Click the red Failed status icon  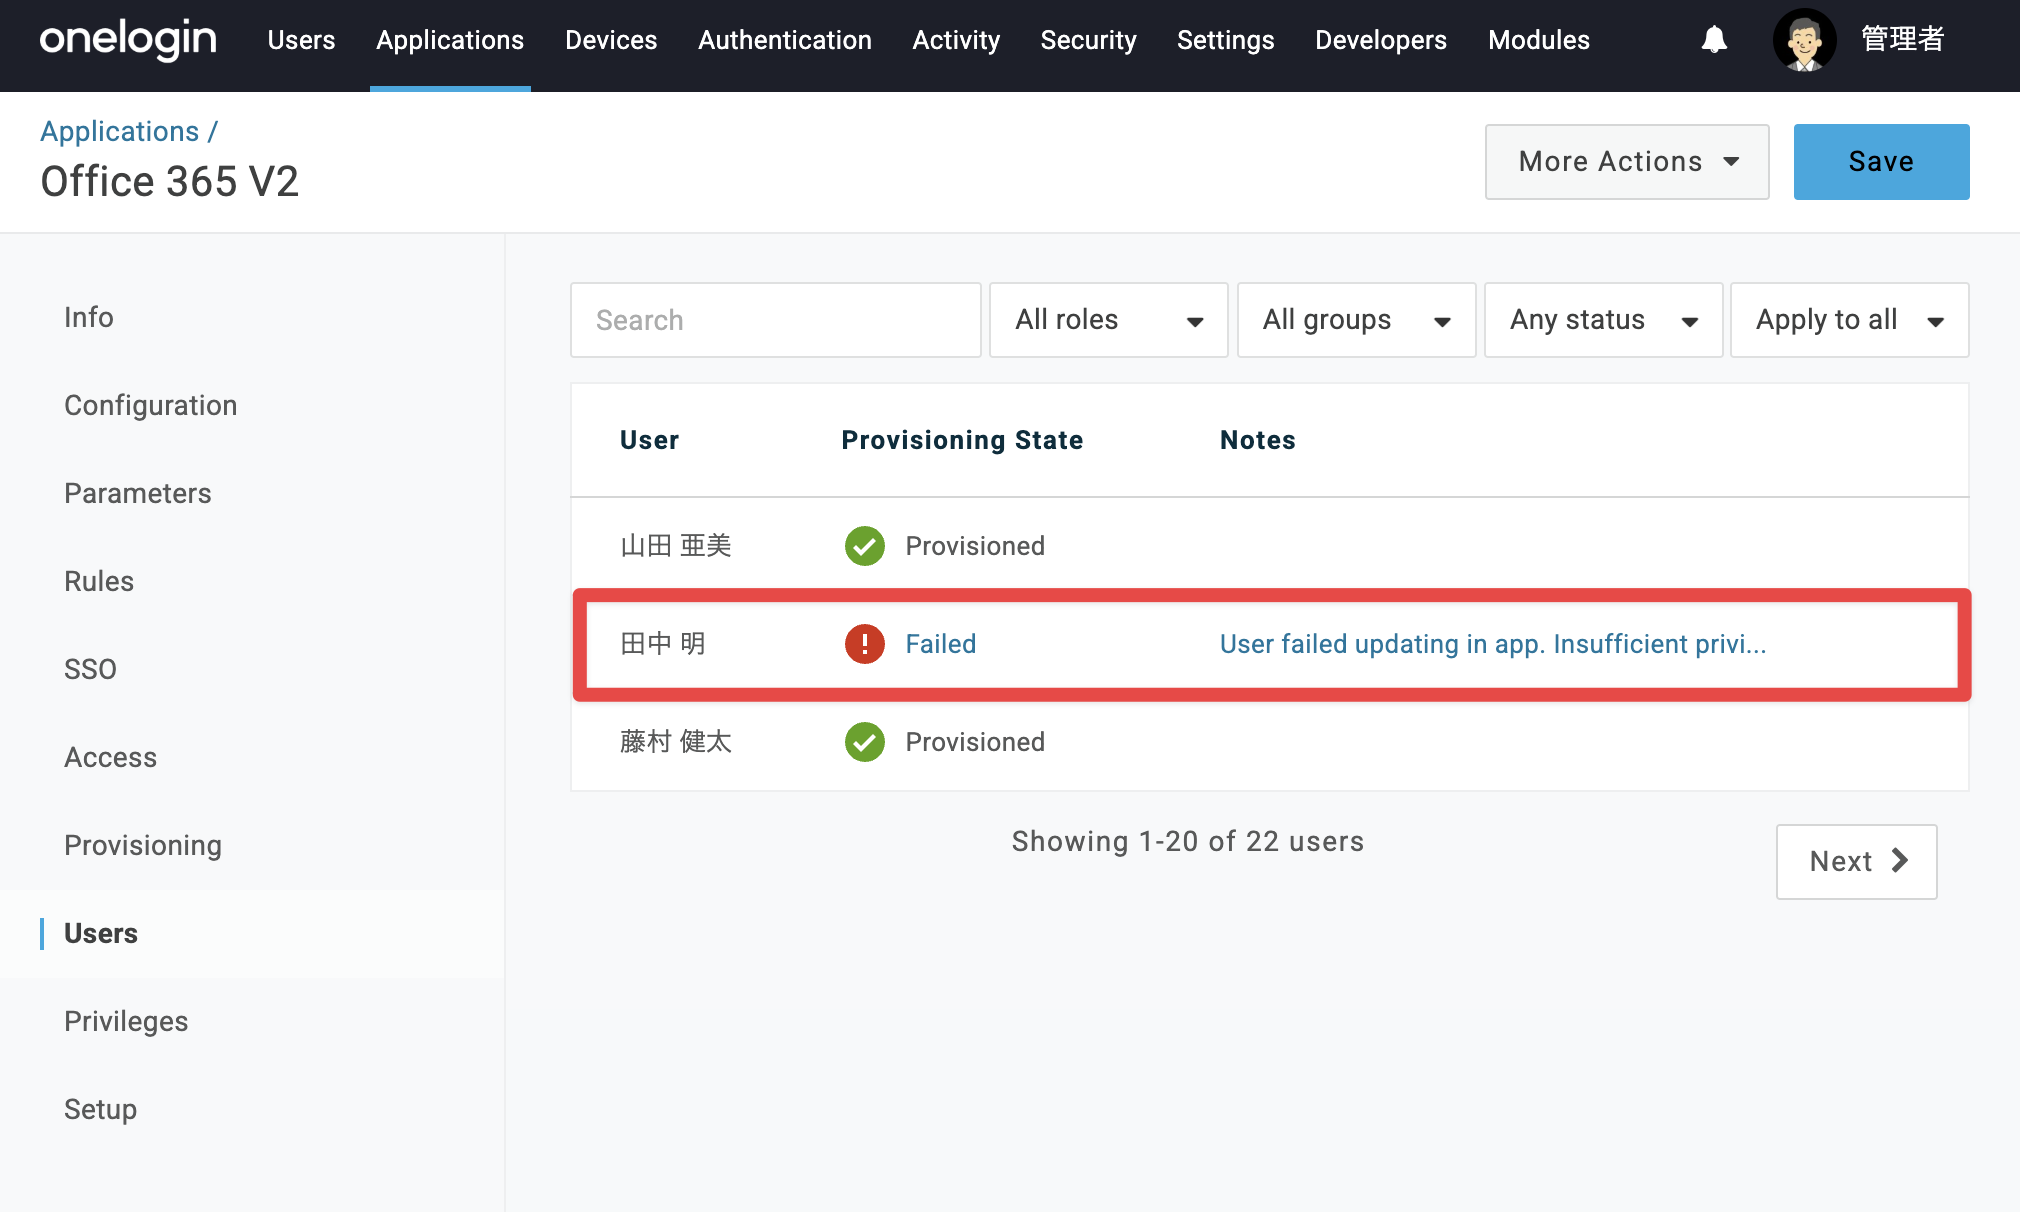click(x=865, y=644)
